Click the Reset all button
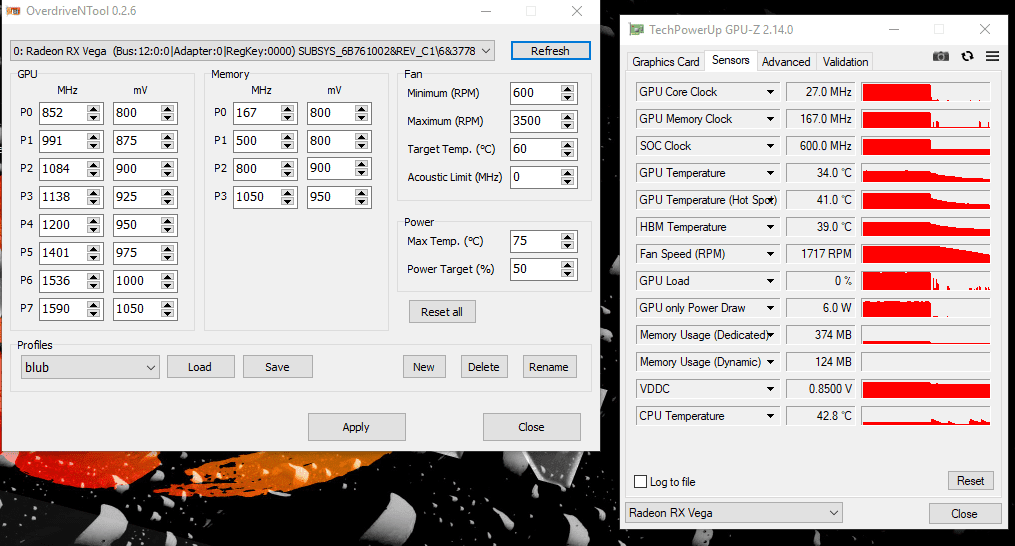This screenshot has height=546, width=1015. click(442, 312)
